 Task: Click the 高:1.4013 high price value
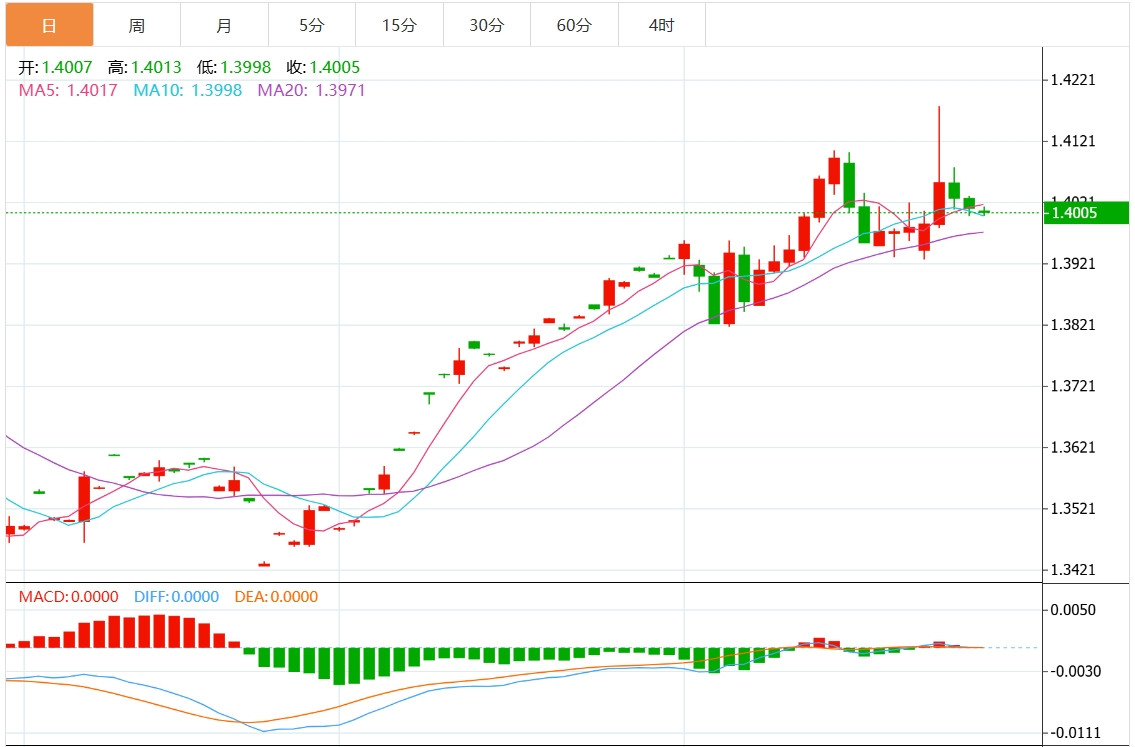pyautogui.click(x=144, y=67)
